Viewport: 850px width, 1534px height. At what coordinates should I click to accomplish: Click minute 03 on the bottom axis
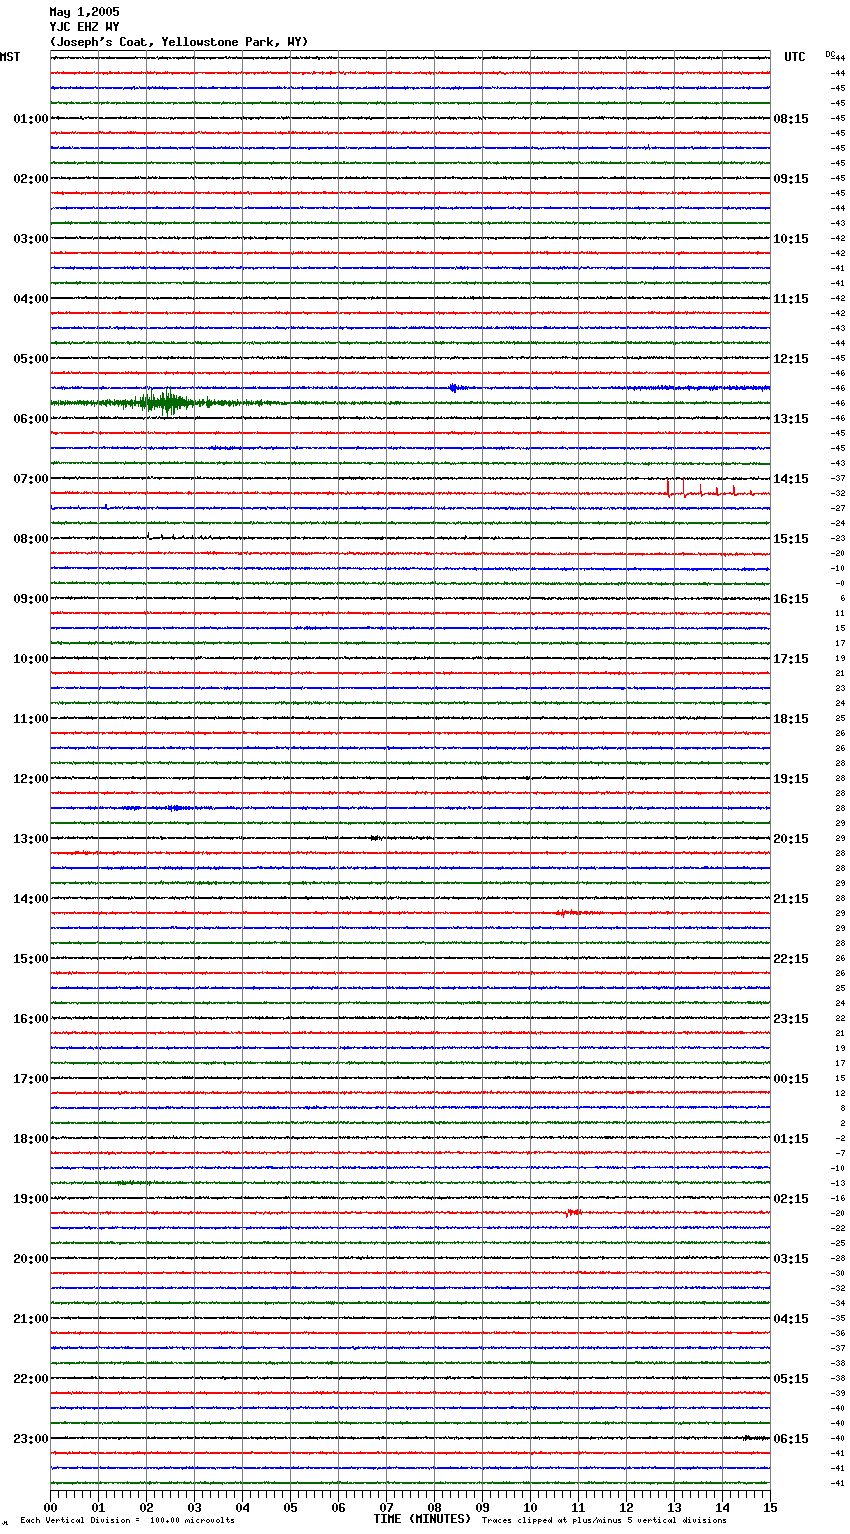(194, 1507)
